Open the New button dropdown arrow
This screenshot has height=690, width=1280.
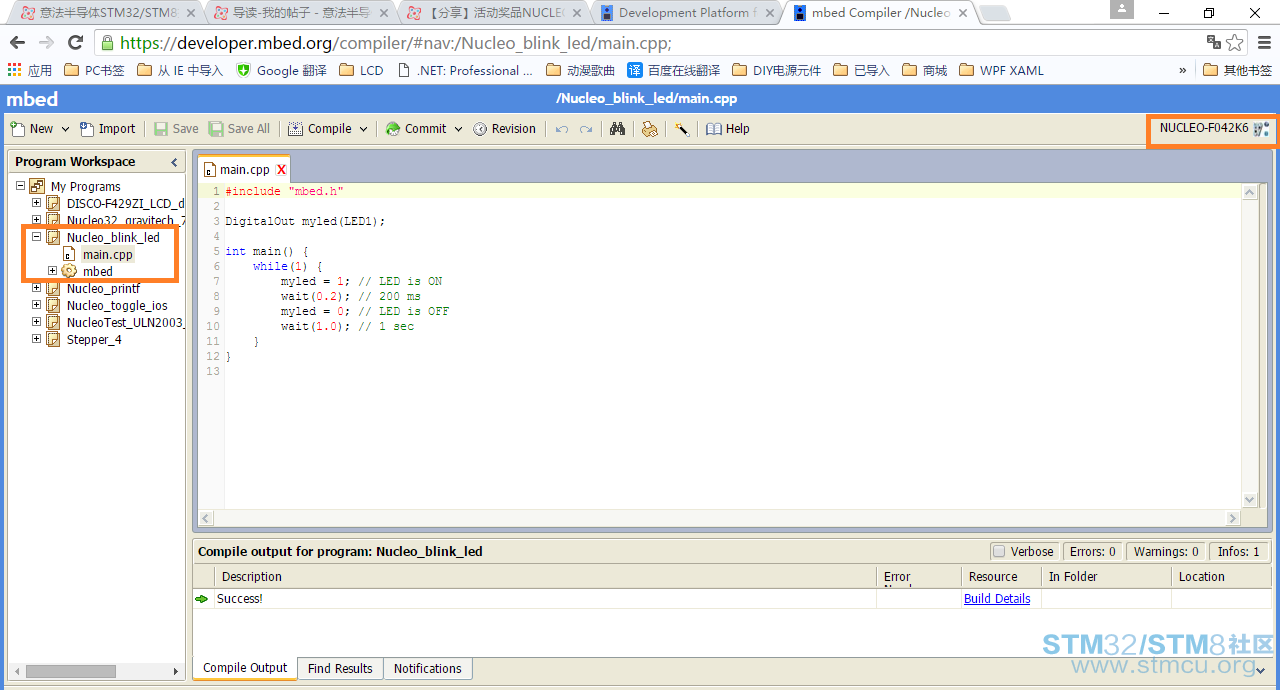click(x=65, y=129)
